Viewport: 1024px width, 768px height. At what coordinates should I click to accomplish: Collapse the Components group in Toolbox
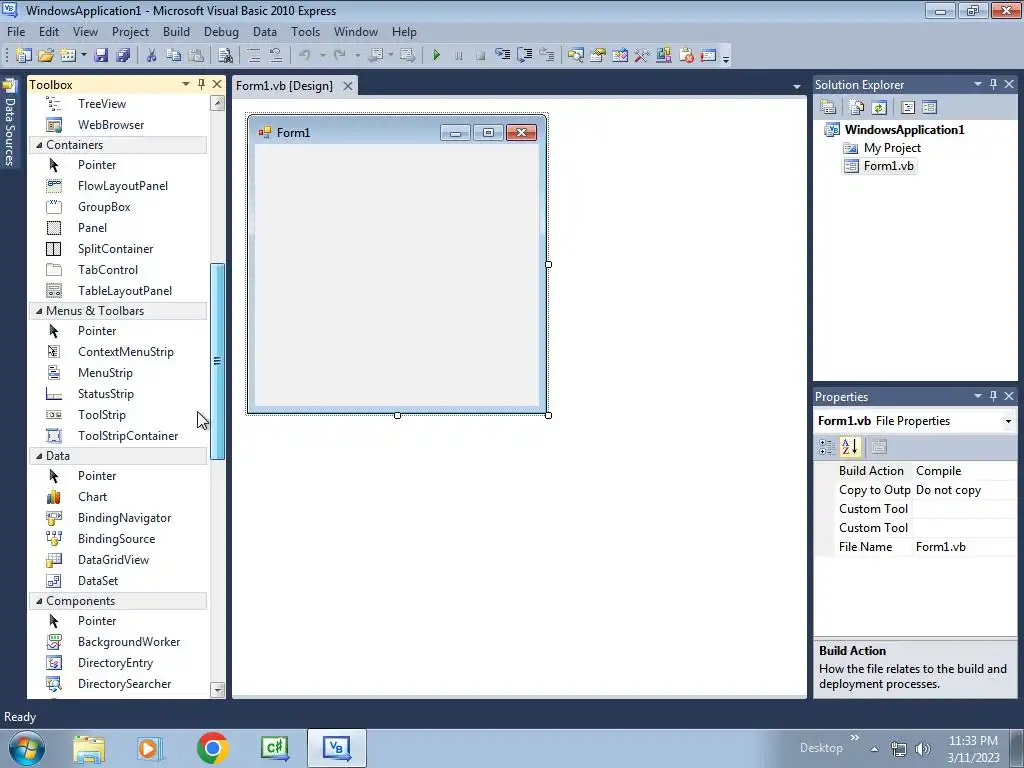click(x=39, y=601)
